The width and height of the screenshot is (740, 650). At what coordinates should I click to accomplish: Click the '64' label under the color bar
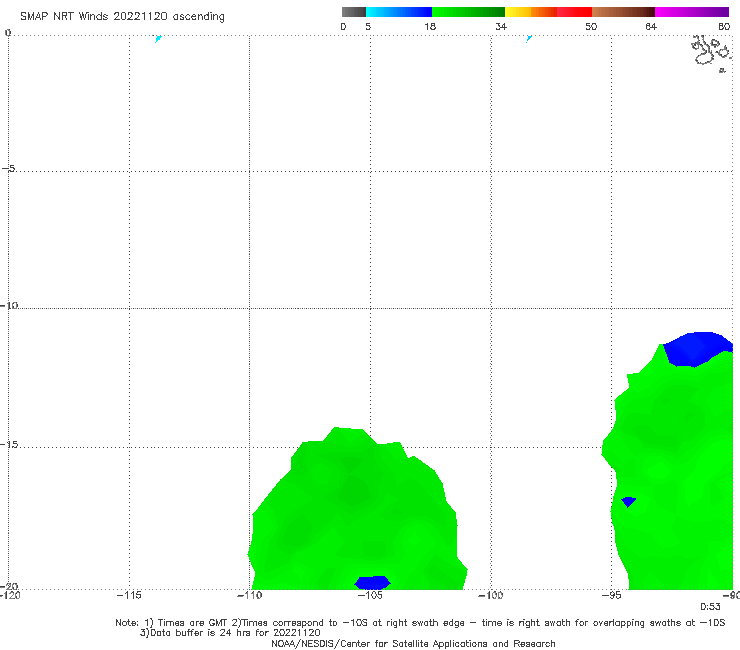pos(651,26)
